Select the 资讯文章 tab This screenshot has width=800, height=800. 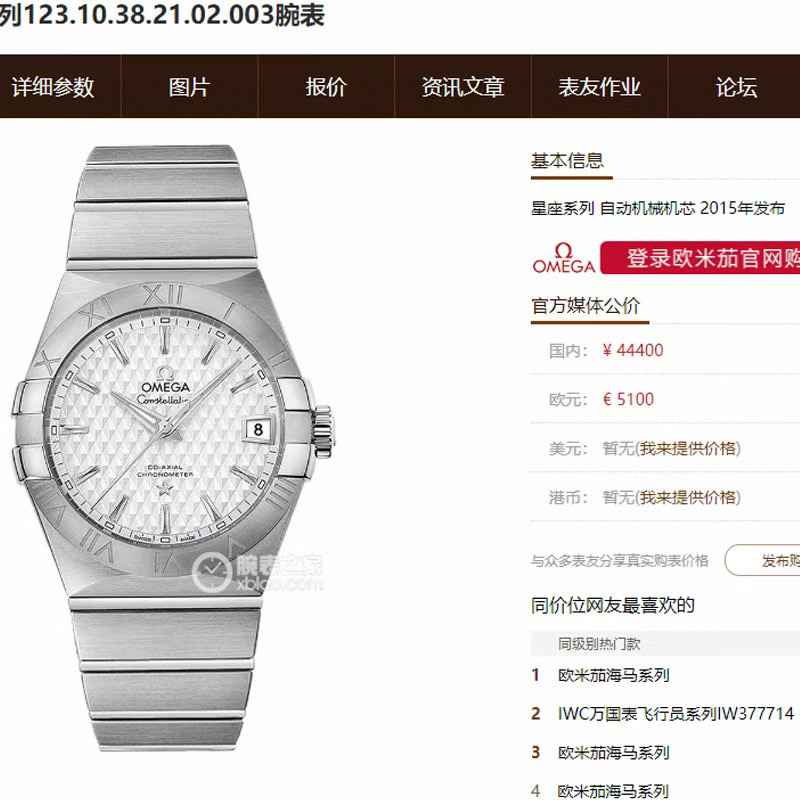[463, 87]
